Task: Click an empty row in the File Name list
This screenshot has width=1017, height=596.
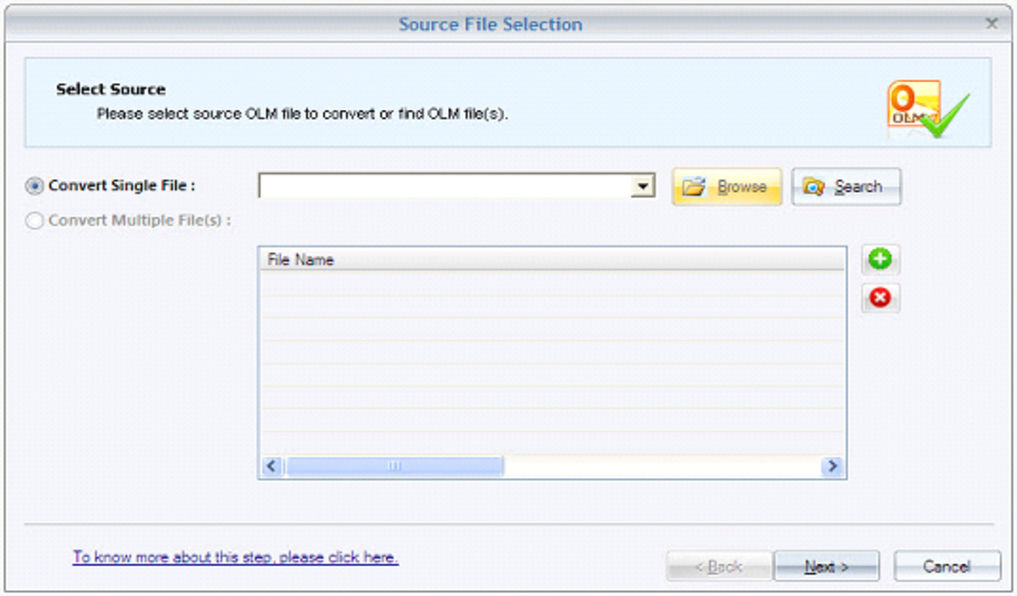Action: point(552,352)
